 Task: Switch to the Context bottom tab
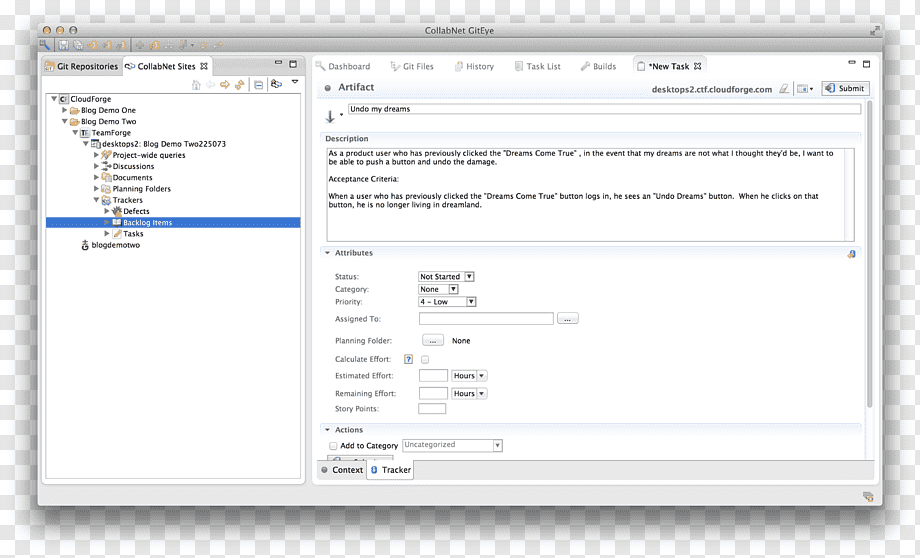(343, 470)
